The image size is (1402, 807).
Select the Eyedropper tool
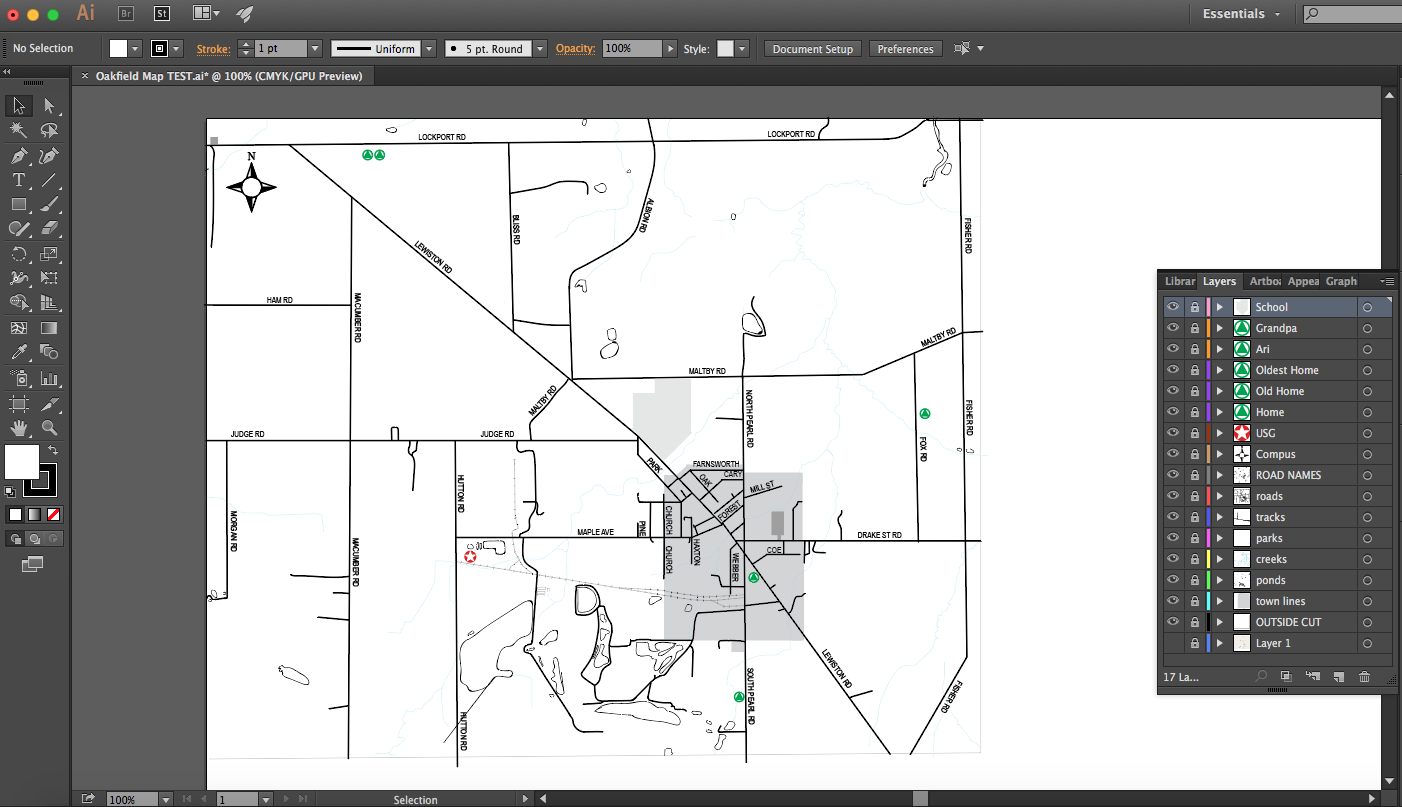[x=19, y=352]
